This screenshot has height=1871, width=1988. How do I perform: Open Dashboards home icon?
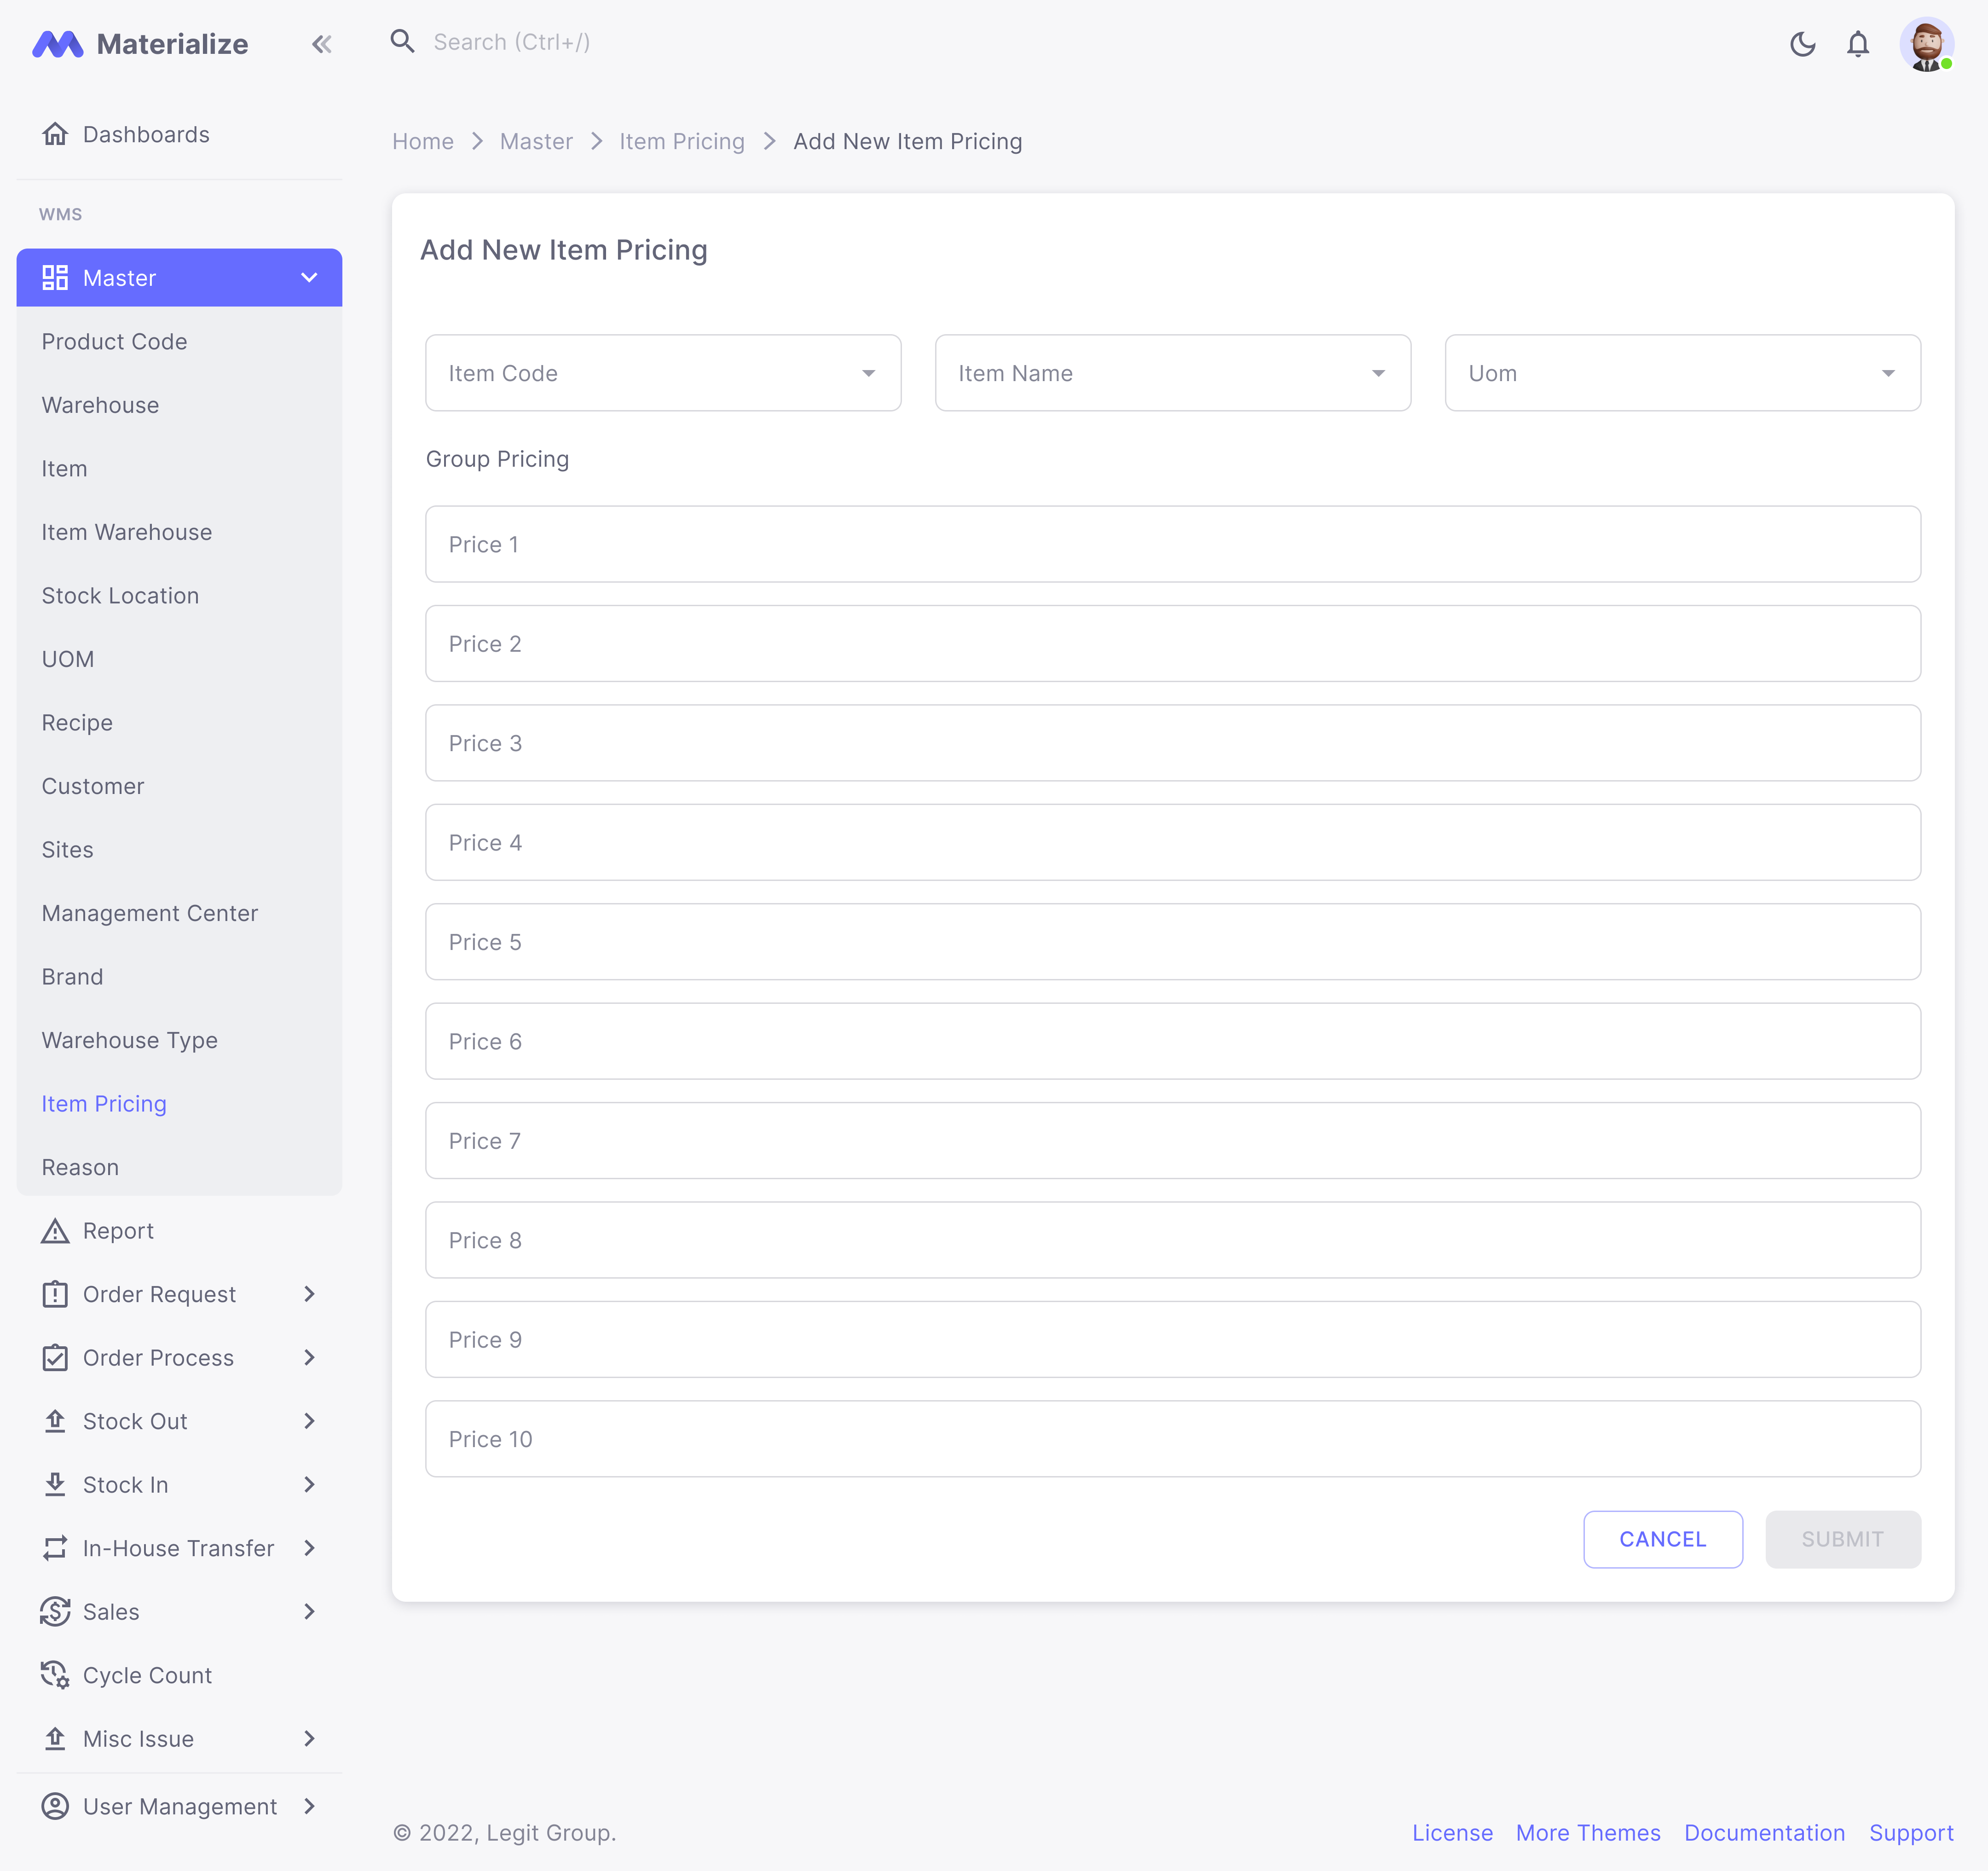pos(55,134)
